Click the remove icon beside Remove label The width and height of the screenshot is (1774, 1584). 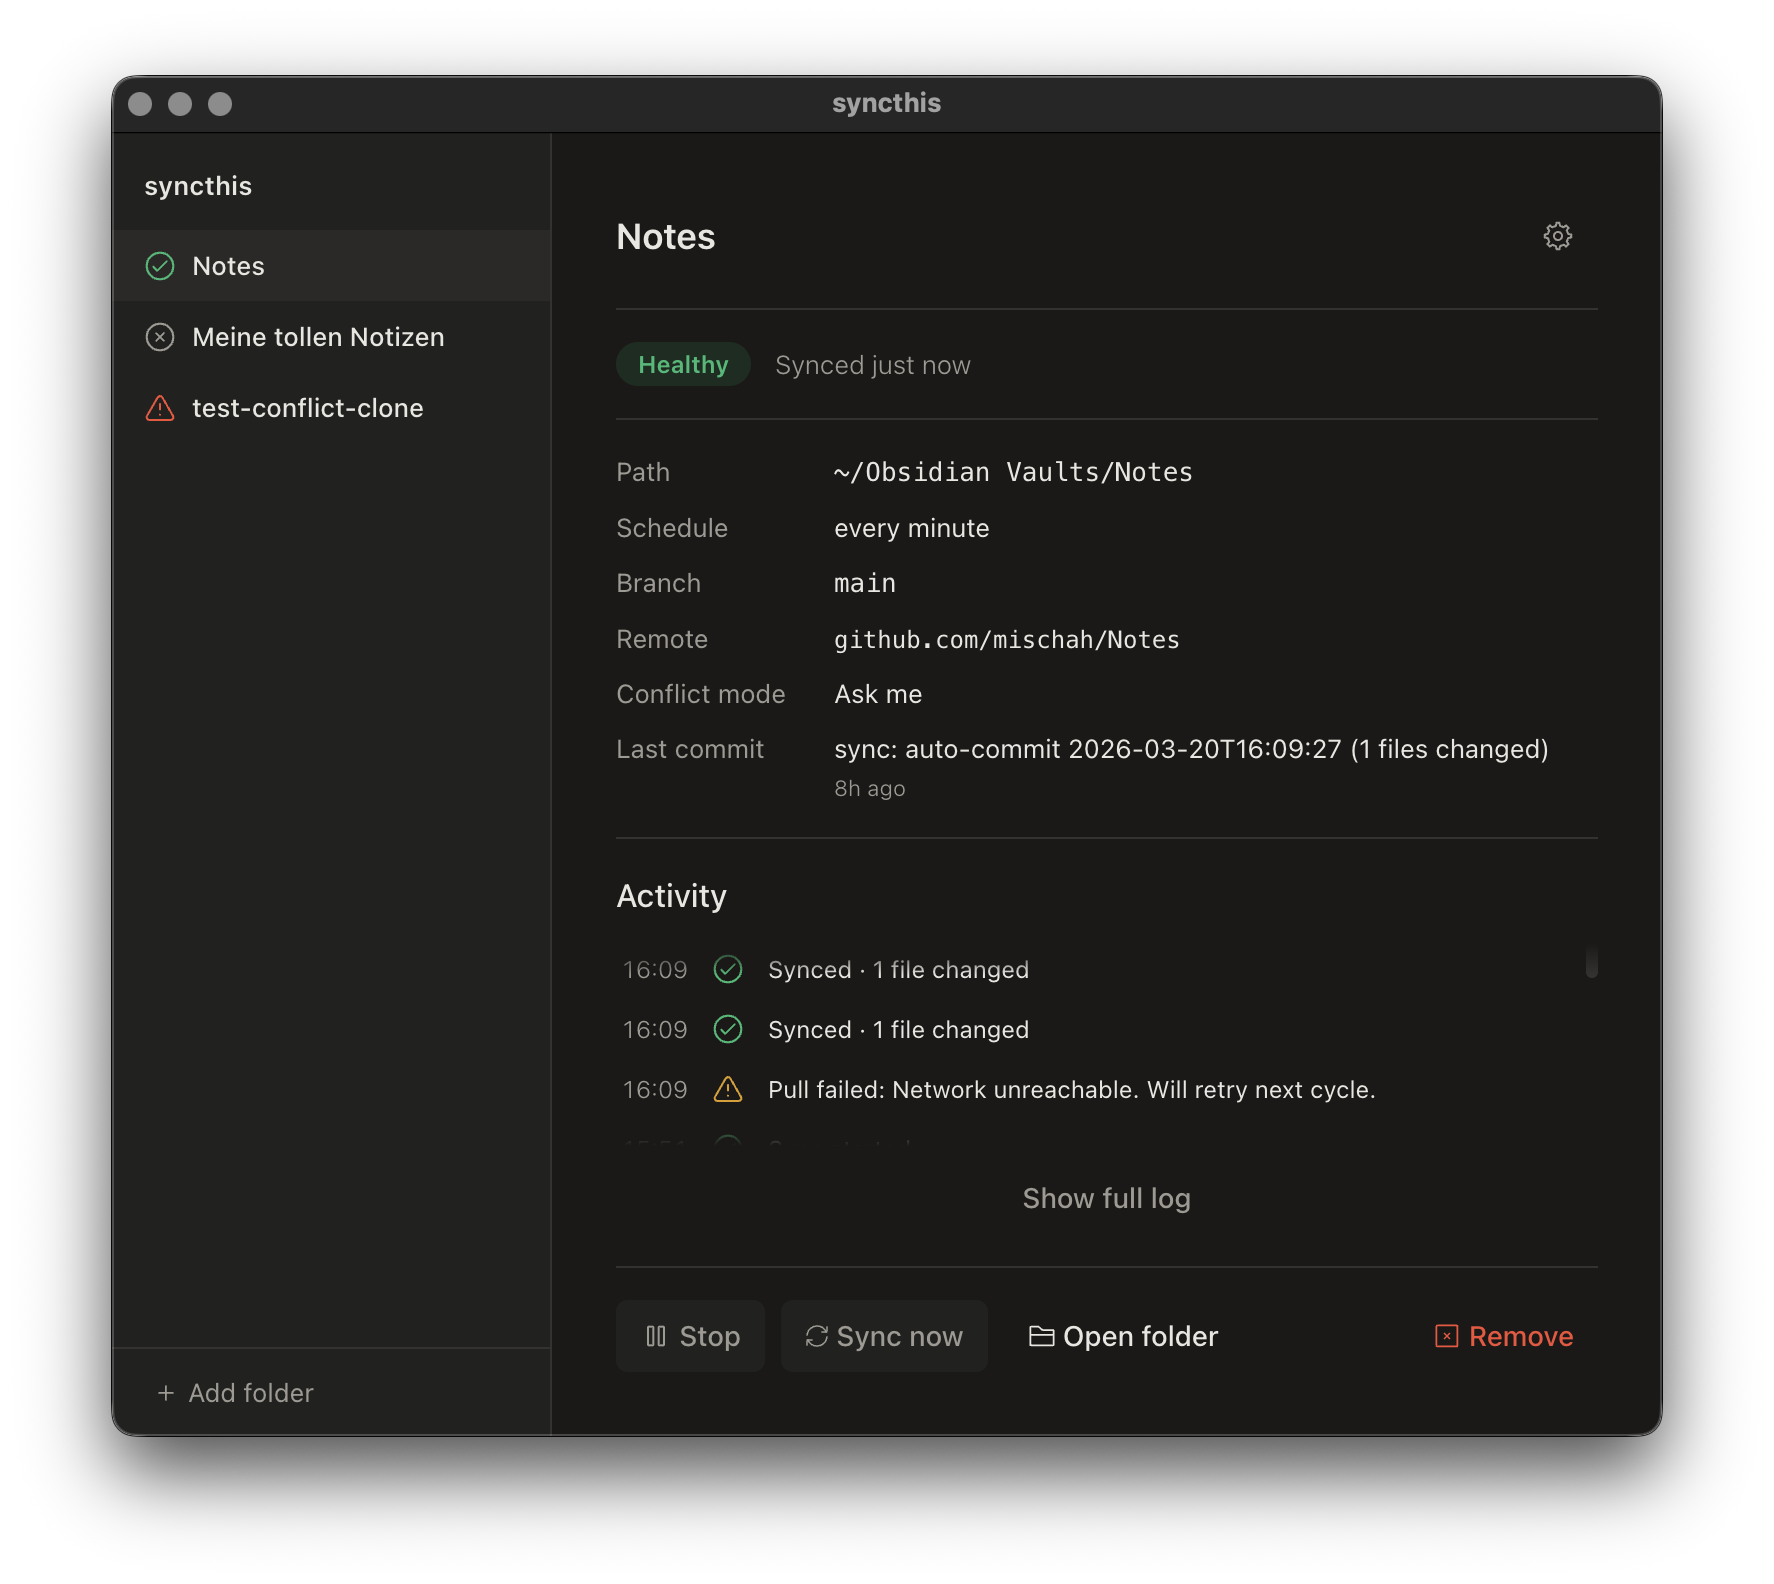click(x=1445, y=1336)
